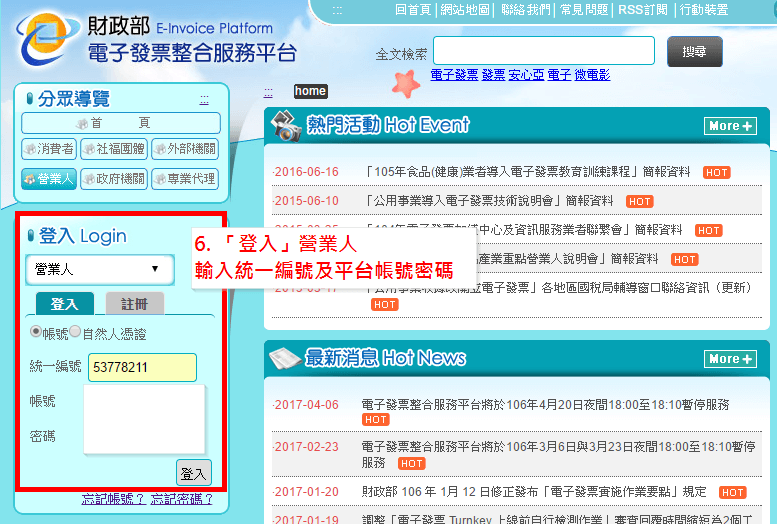Open the 行動裝置 top menu link
Screen dimensions: 777x524
(x=704, y=9)
